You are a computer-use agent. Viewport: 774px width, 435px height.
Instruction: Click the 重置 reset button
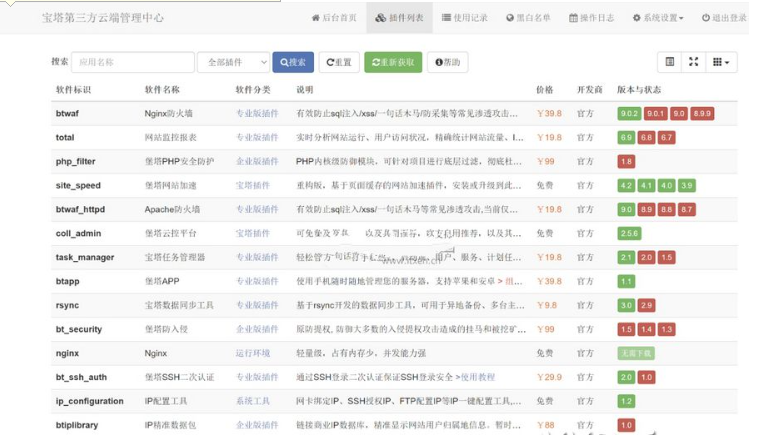click(339, 62)
